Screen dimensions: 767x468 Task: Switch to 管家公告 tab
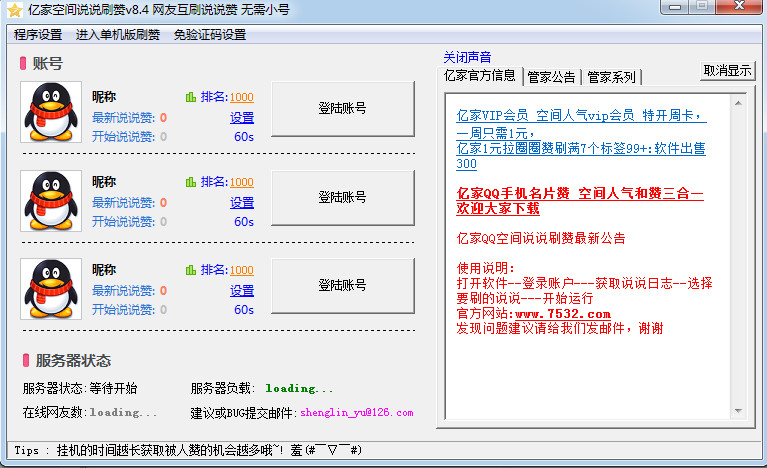(551, 77)
